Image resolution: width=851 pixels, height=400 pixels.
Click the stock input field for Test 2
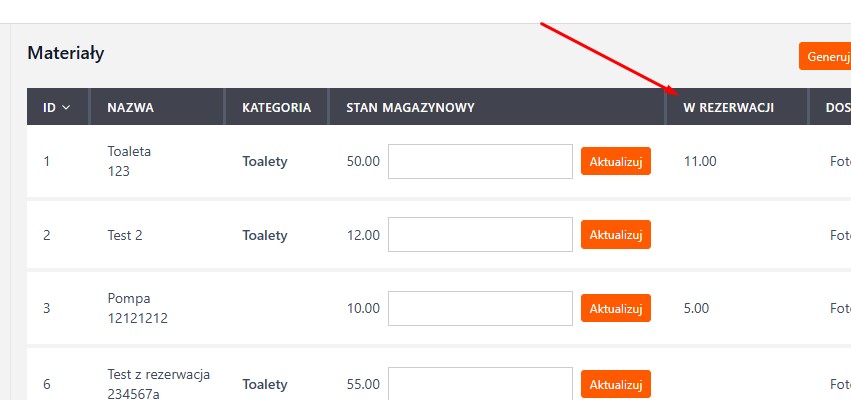coord(480,236)
